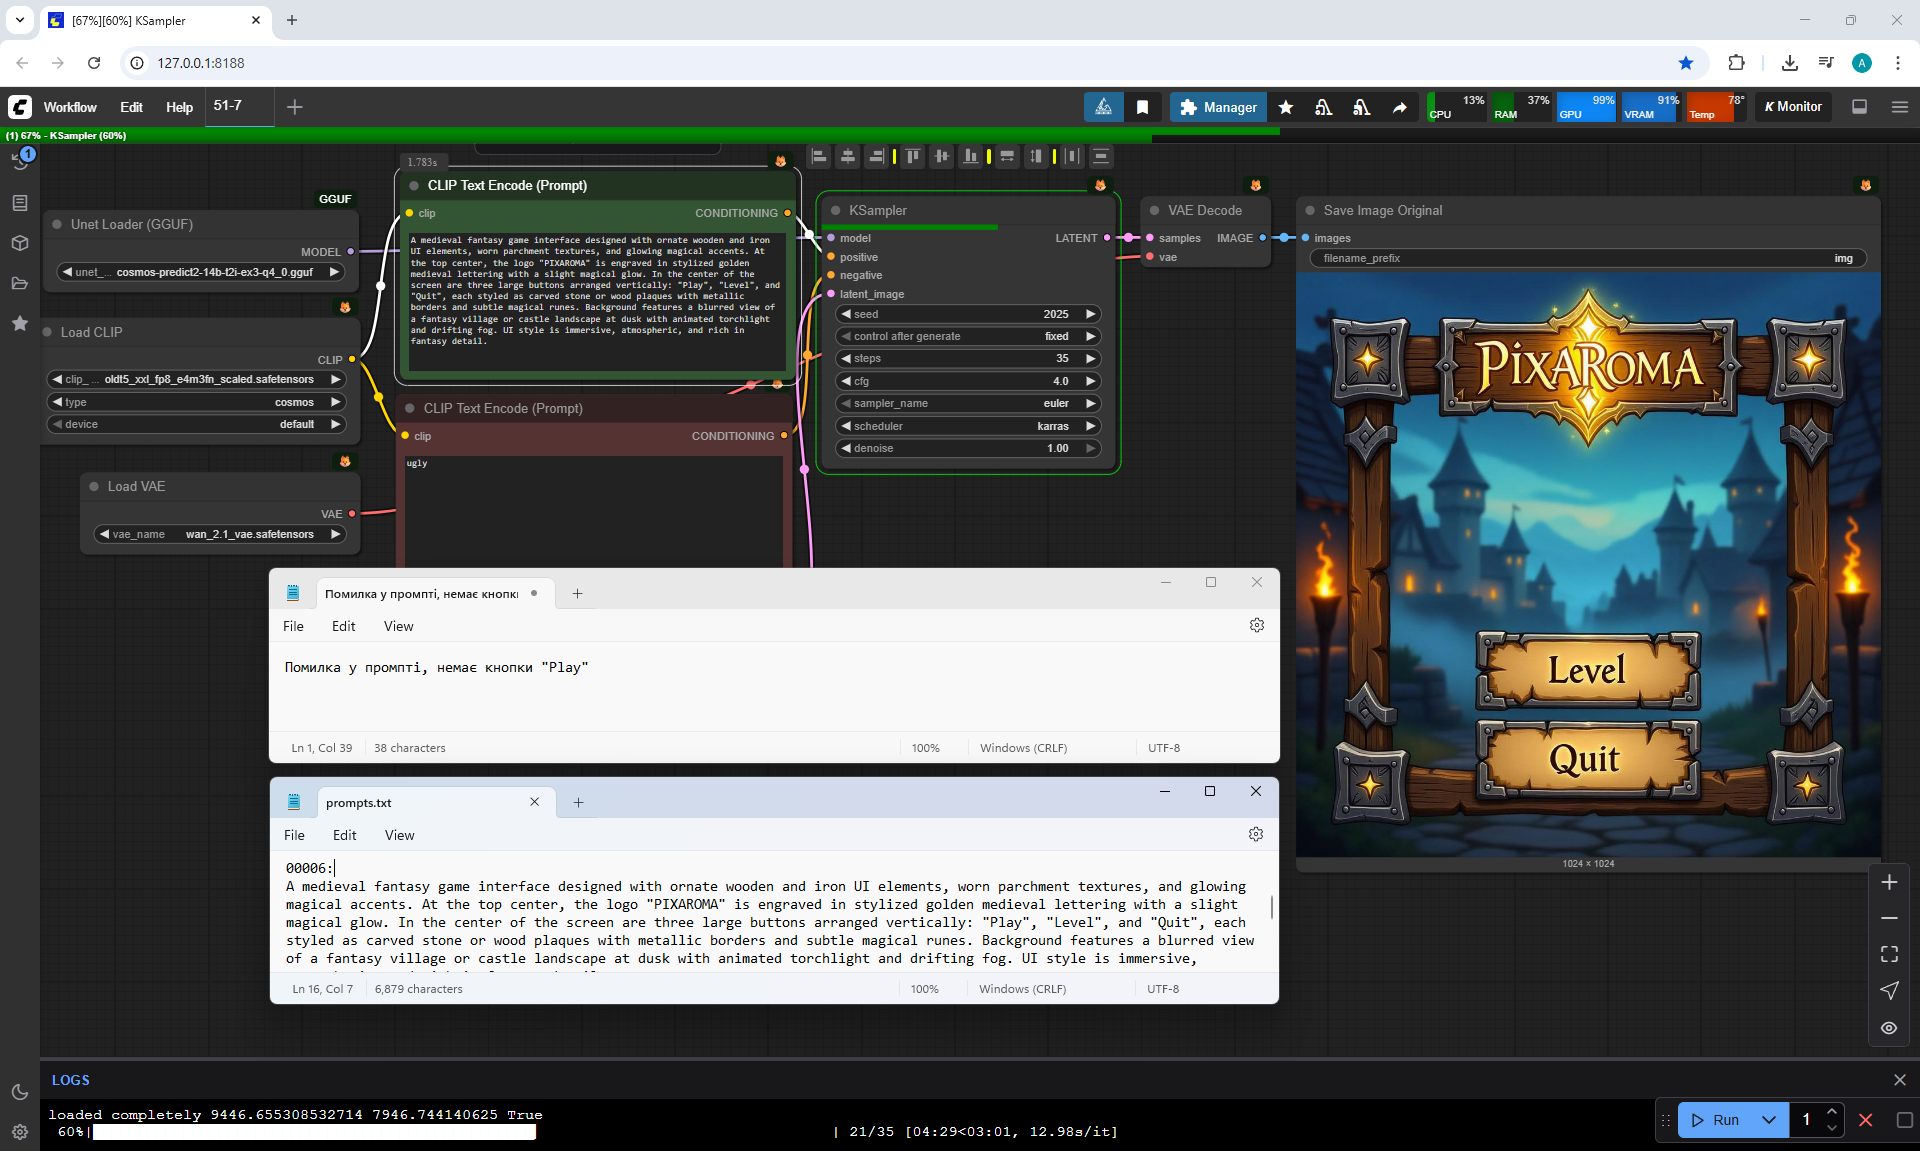Click the Manager button
Image resolution: width=1920 pixels, height=1151 pixels.
tap(1218, 107)
